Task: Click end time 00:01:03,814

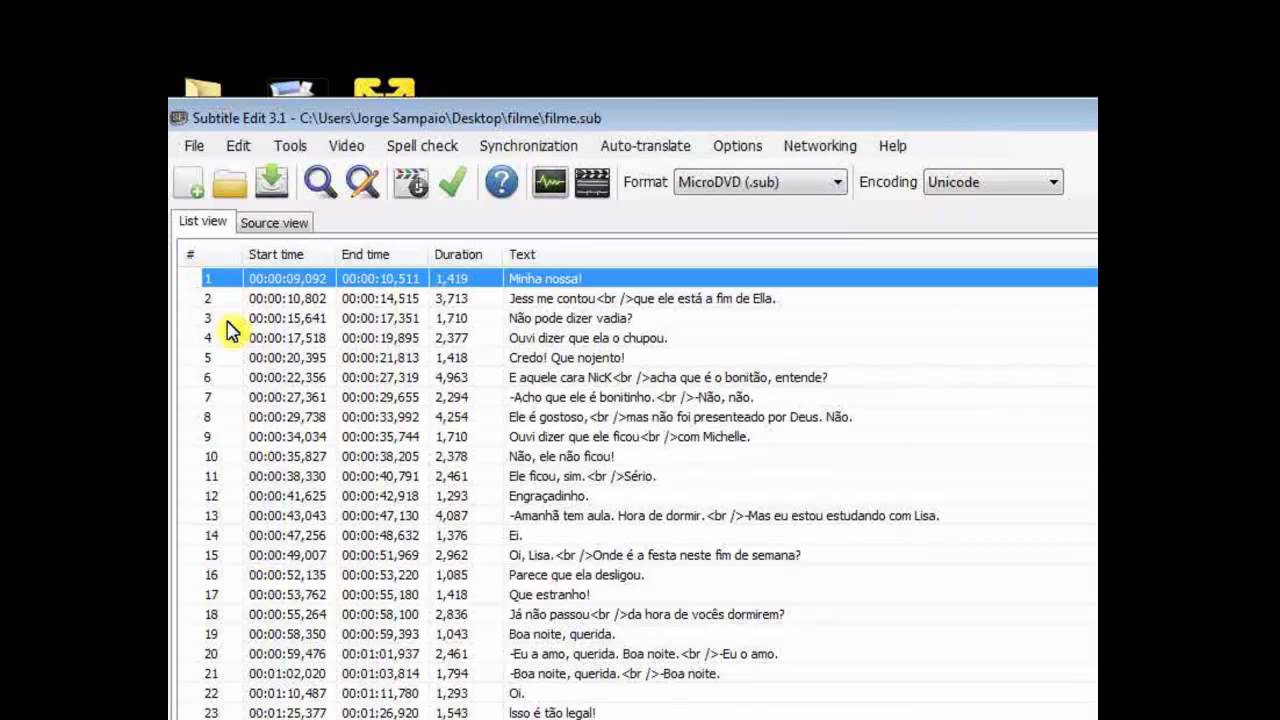Action: point(380,674)
